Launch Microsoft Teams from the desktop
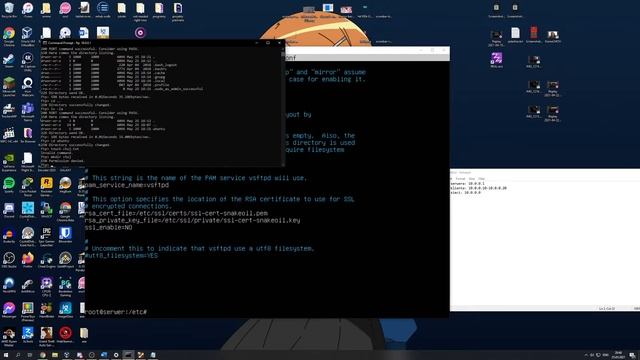The height and width of the screenshot is (360, 640). (27, 111)
